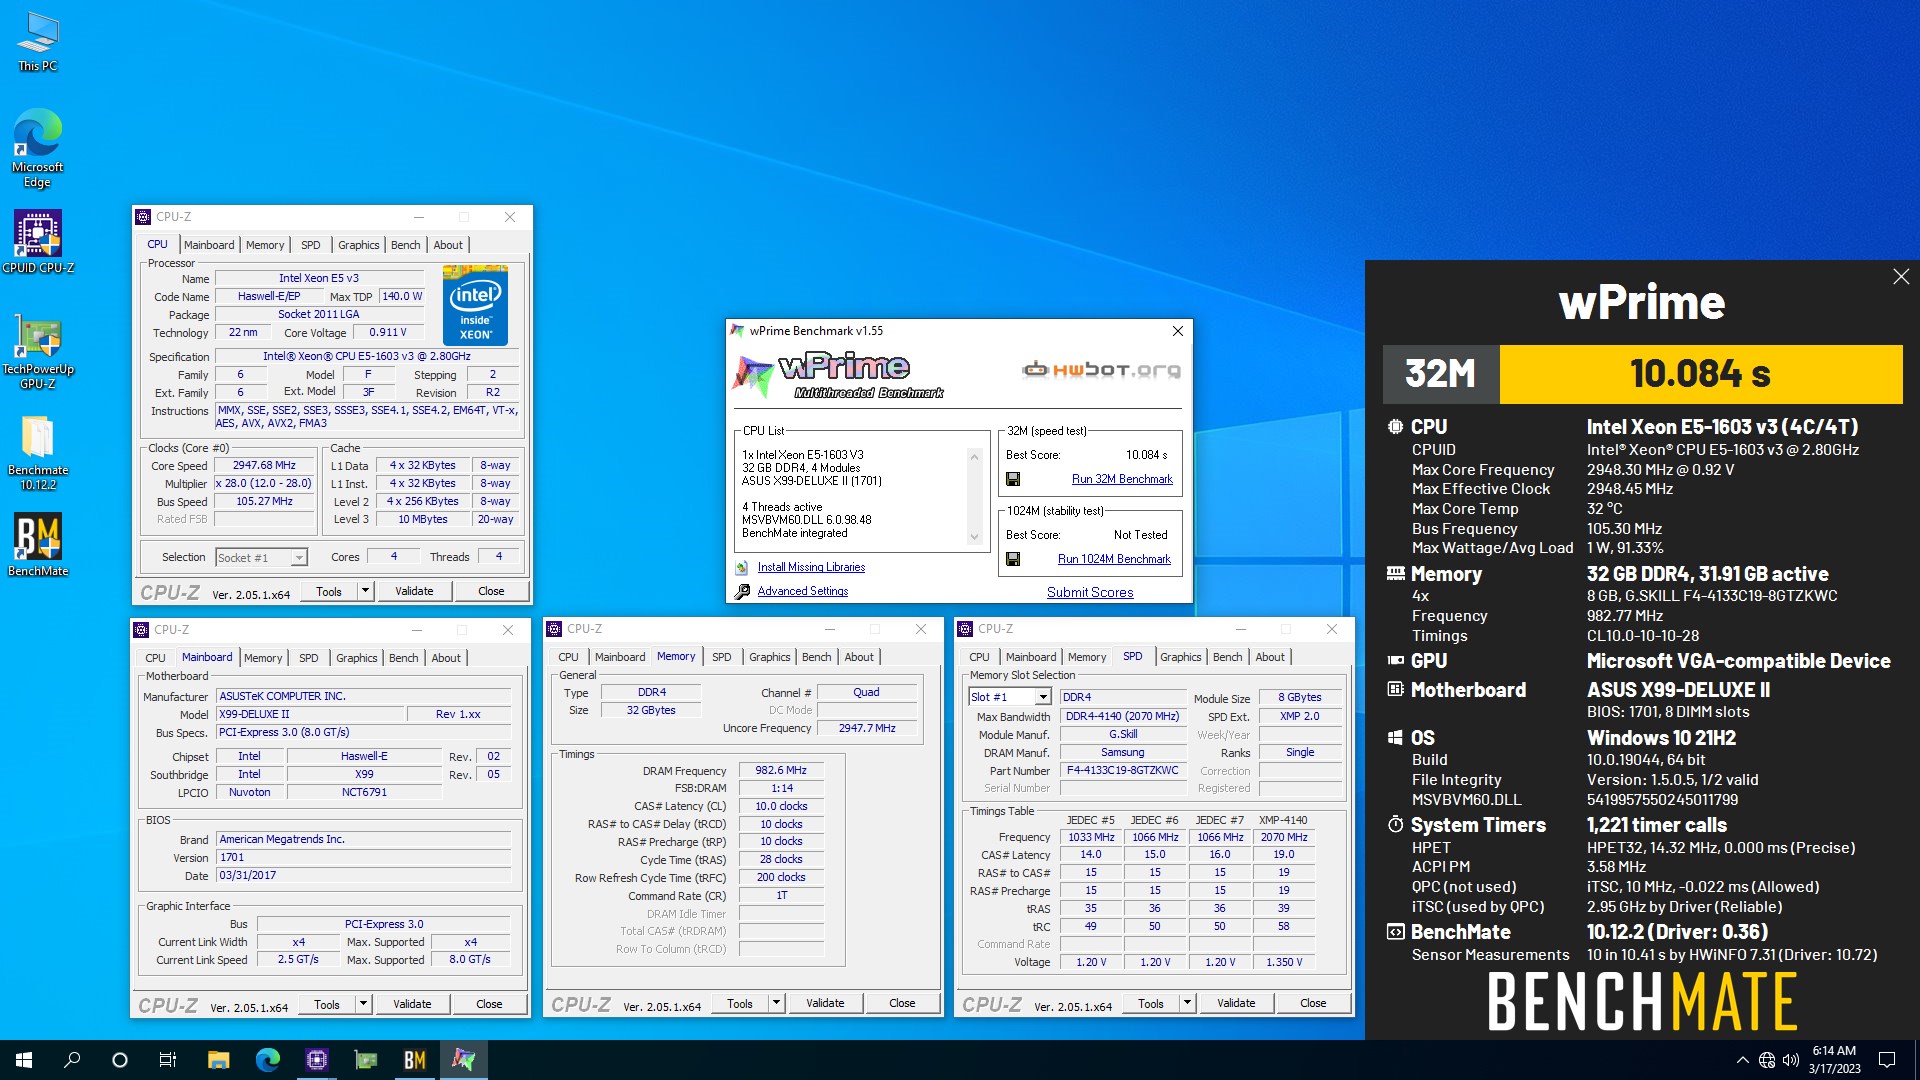This screenshot has width=1920, height=1080.
Task: Click Install Missing Libraries link
Action: click(x=811, y=567)
